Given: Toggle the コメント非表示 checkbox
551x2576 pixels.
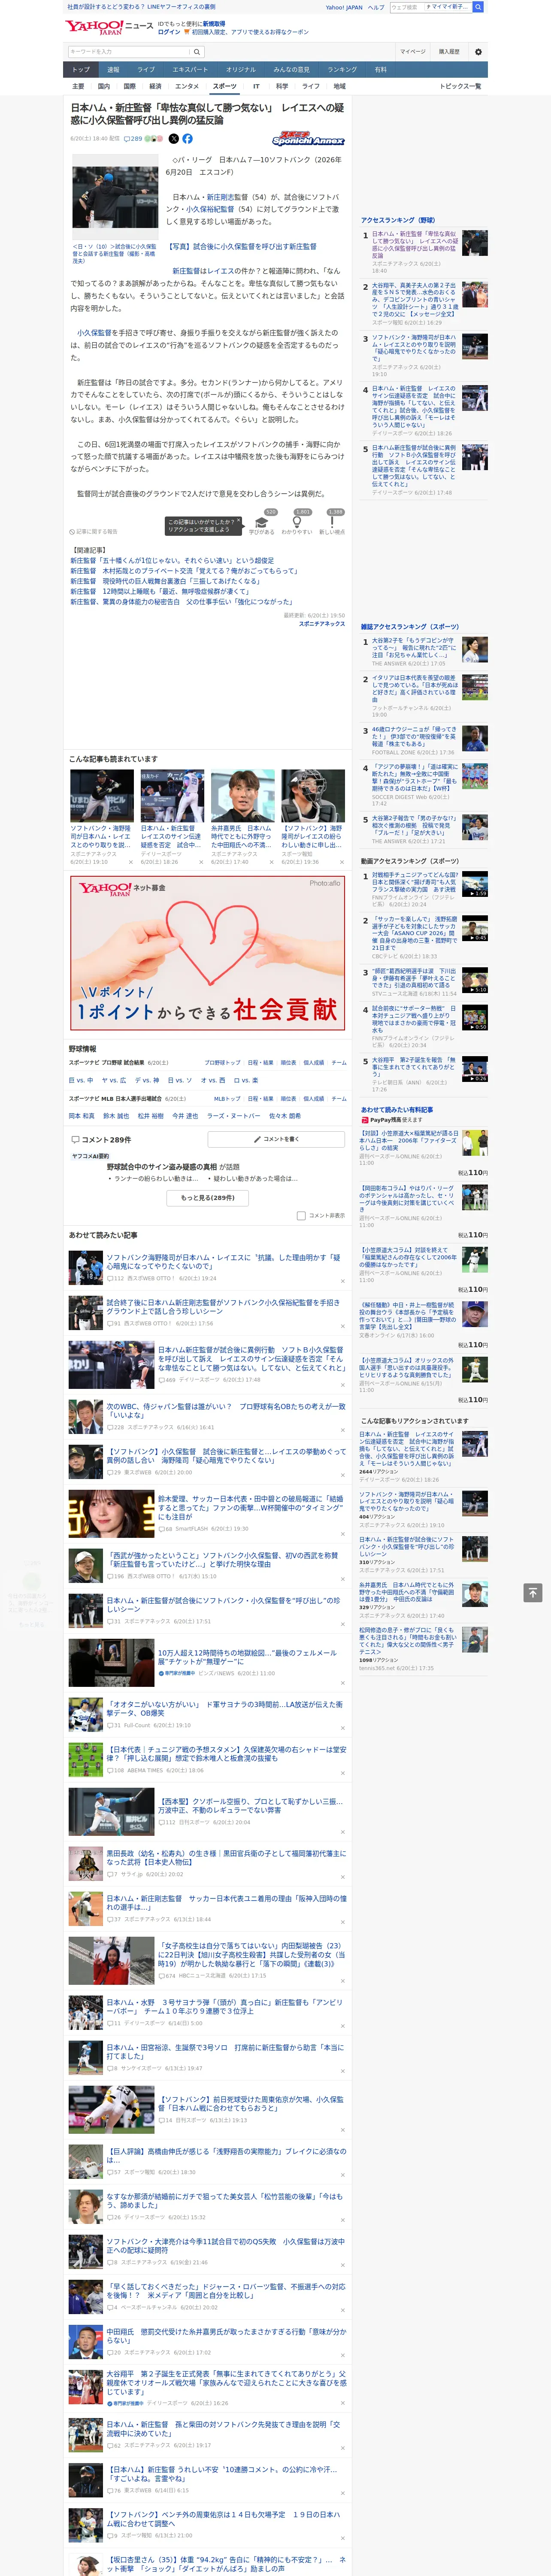Looking at the screenshot, I should [x=301, y=1216].
